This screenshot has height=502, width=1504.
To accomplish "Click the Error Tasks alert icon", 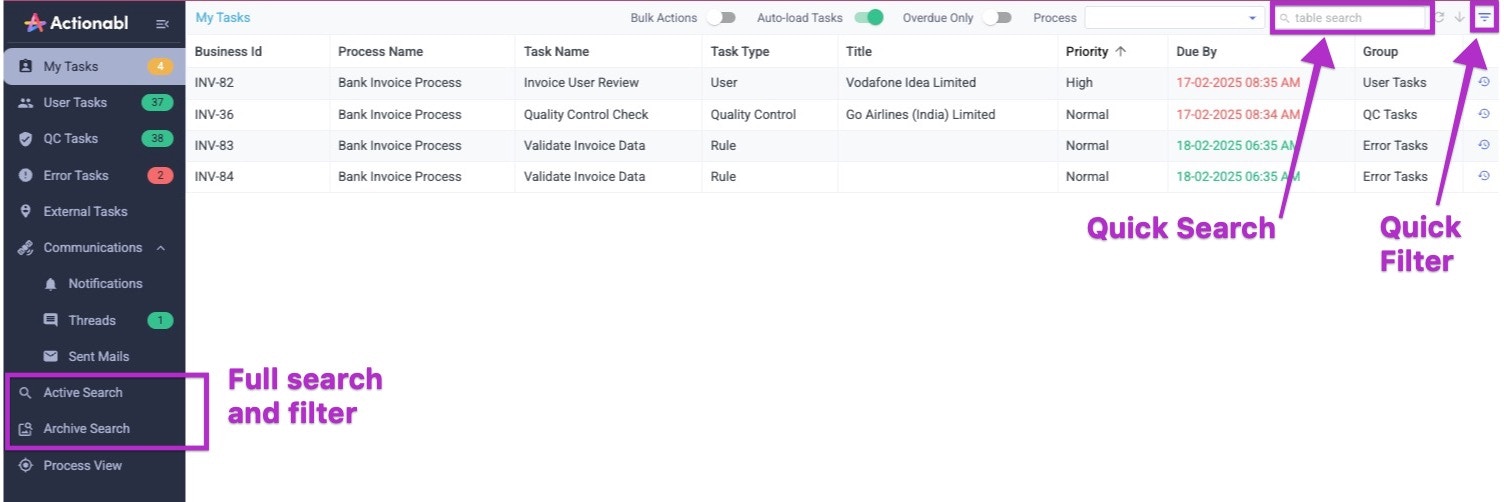I will 26,175.
